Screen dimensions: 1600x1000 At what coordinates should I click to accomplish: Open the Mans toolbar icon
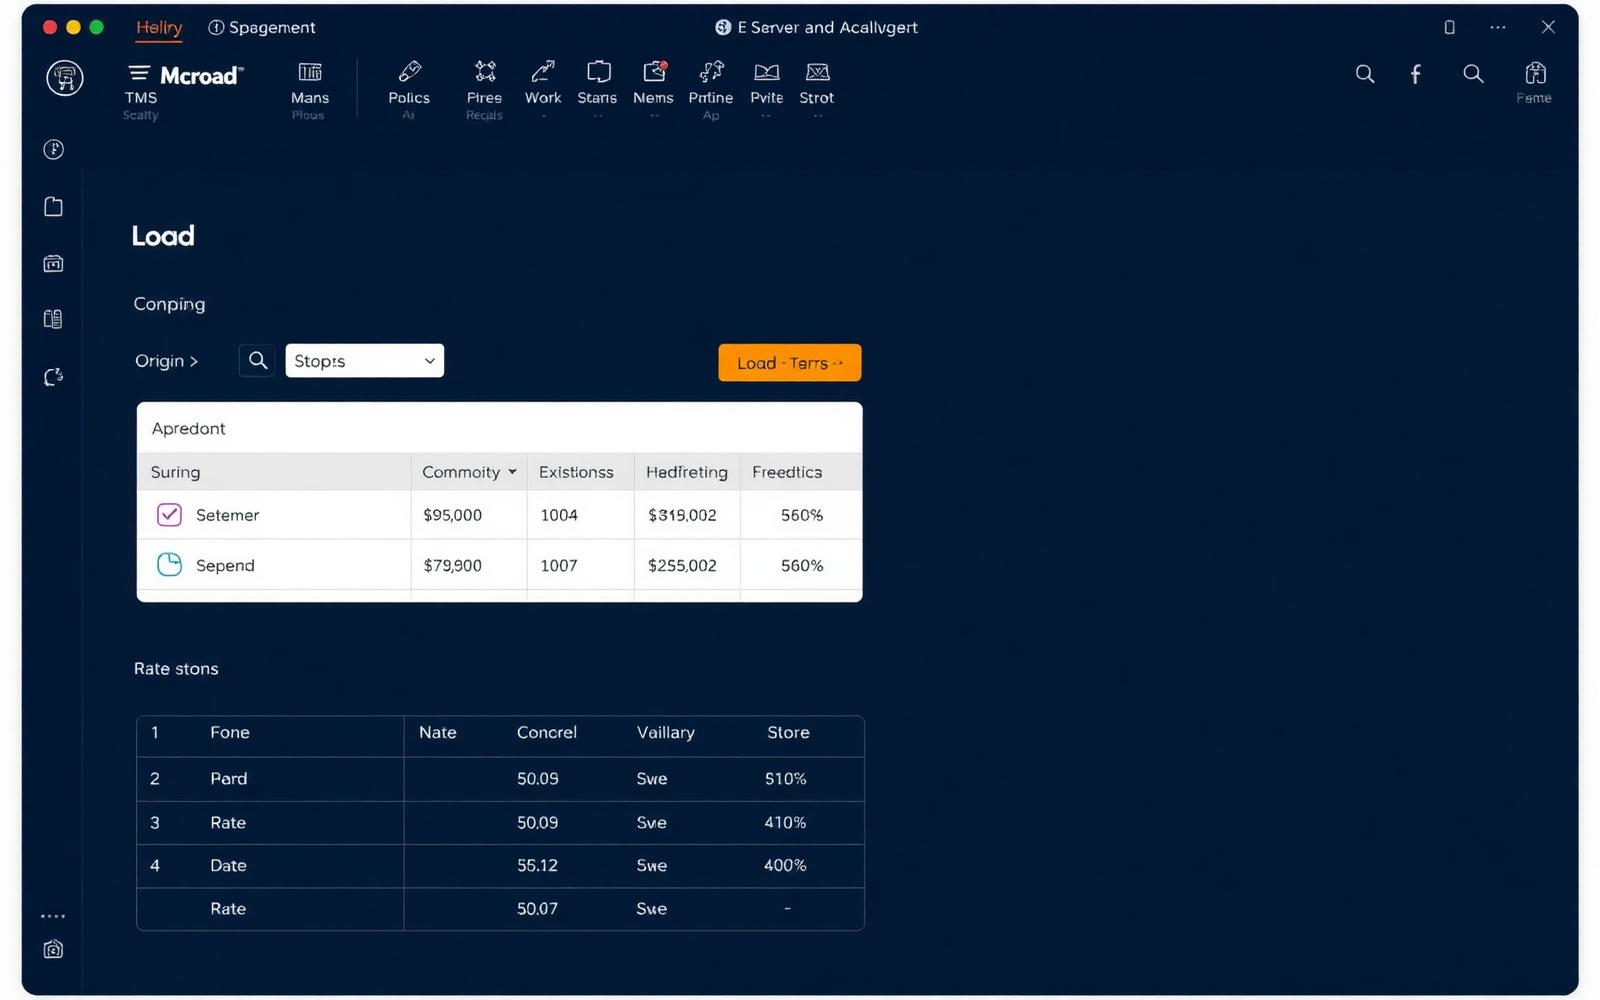pos(310,72)
